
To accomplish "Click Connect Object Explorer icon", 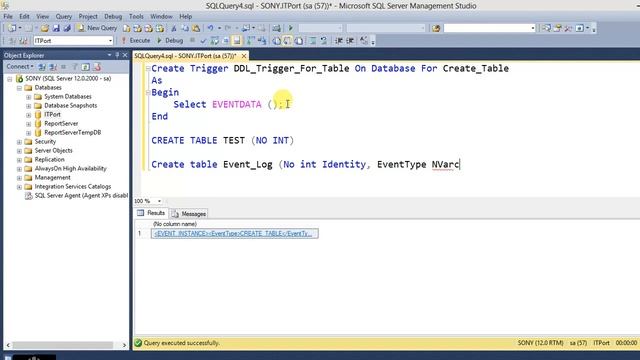I will 42,67.
